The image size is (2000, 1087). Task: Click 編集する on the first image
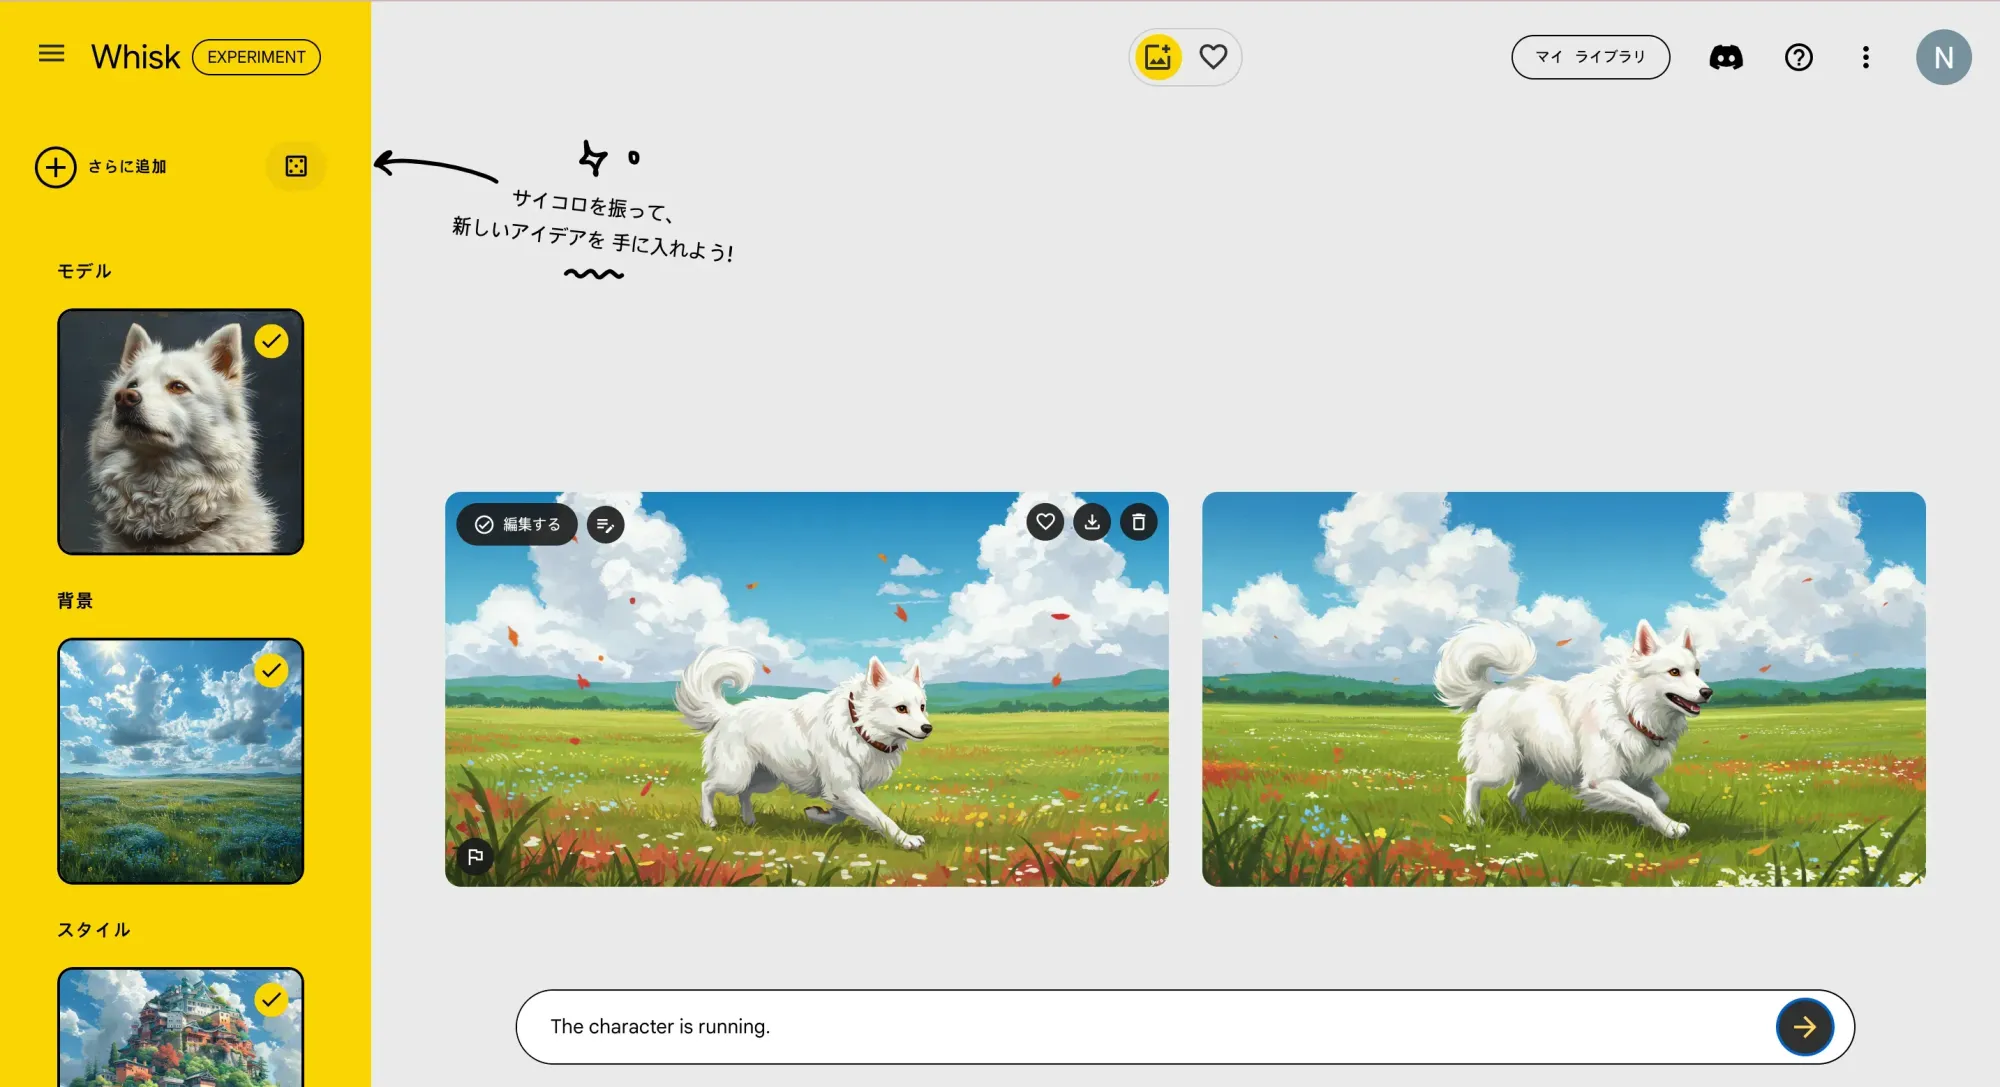pyautogui.click(x=517, y=524)
